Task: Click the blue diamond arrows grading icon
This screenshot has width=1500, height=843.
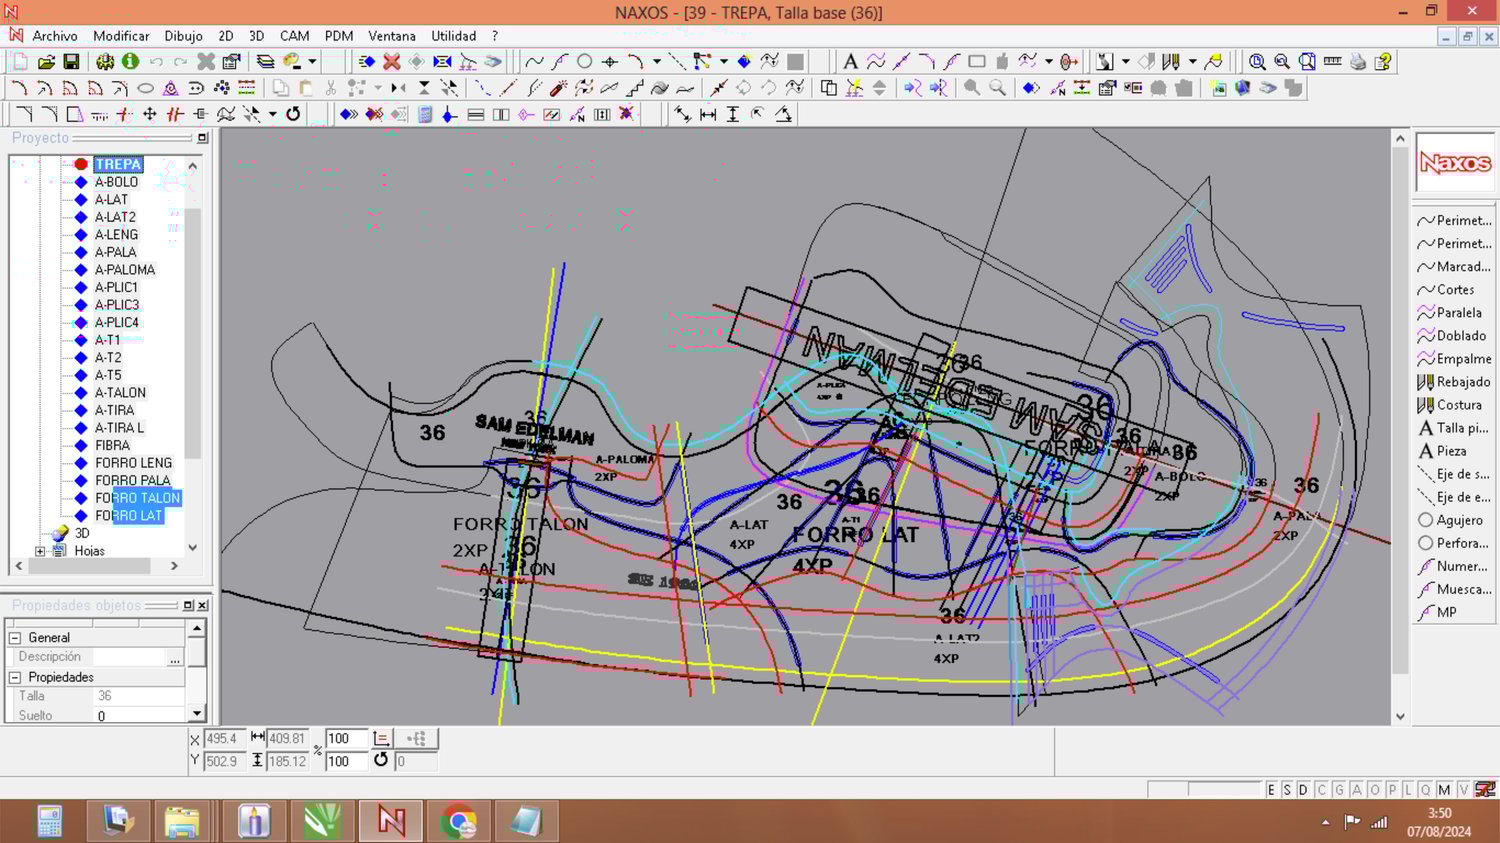Action: pos(348,114)
